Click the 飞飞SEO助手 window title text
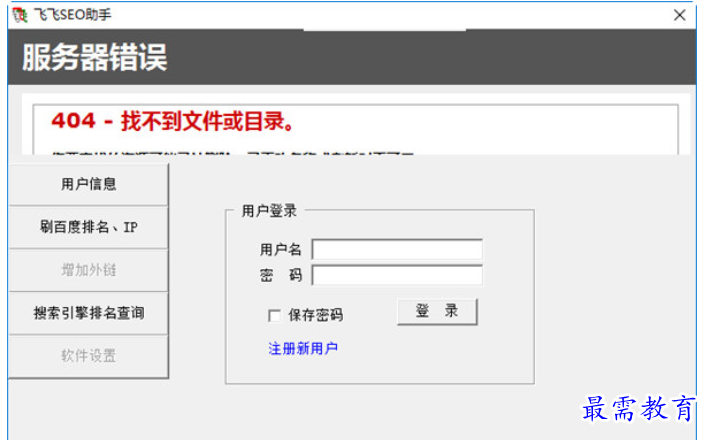Screen dimensions: 704x440 (73, 15)
